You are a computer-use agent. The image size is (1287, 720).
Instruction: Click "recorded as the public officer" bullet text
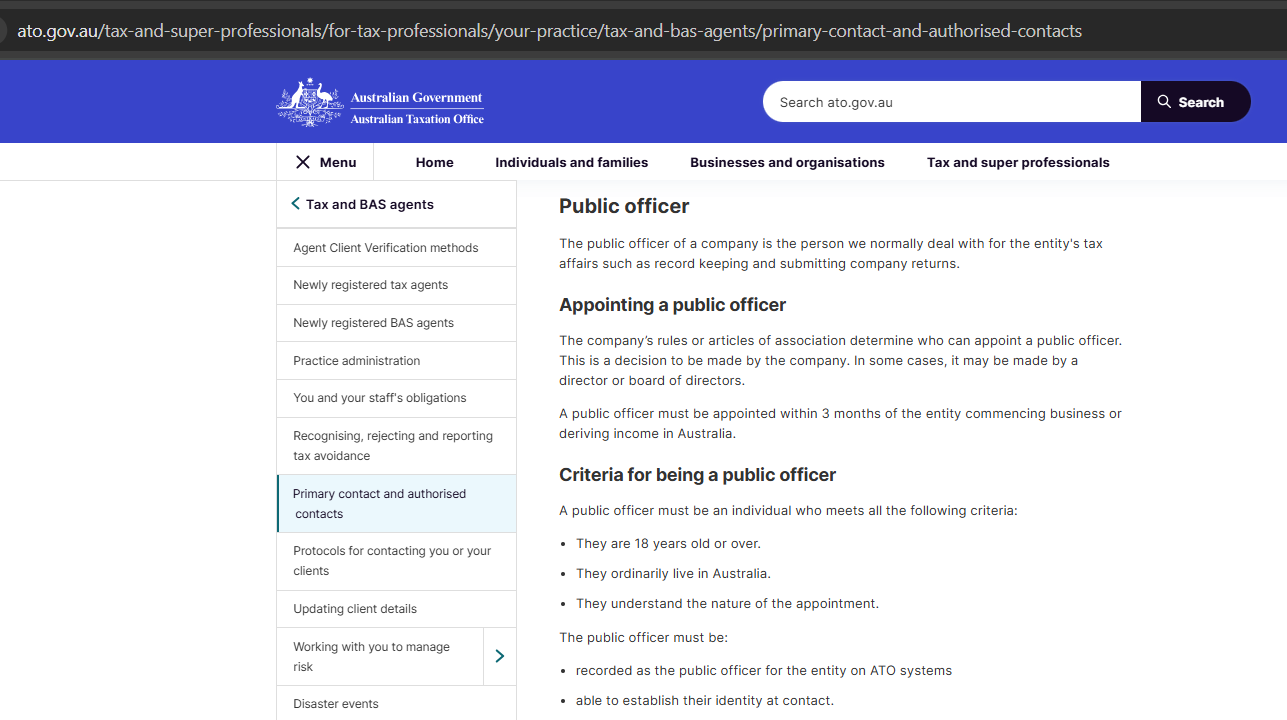tap(764, 671)
